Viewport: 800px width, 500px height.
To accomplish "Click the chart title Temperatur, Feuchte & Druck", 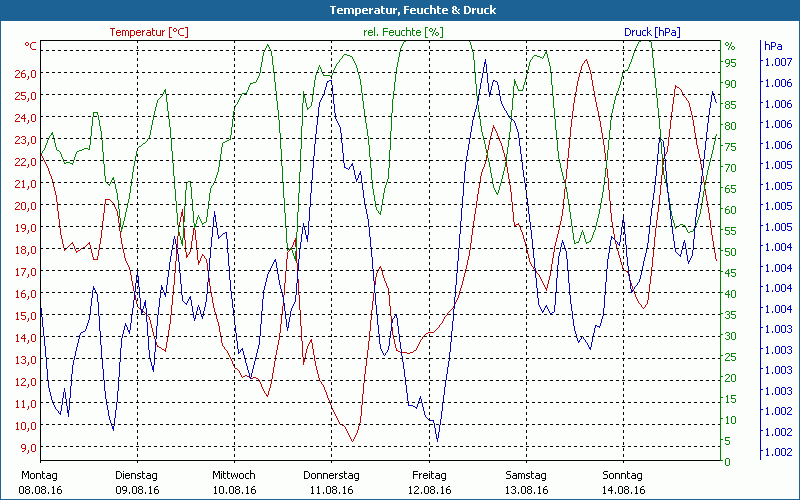I will point(399,10).
